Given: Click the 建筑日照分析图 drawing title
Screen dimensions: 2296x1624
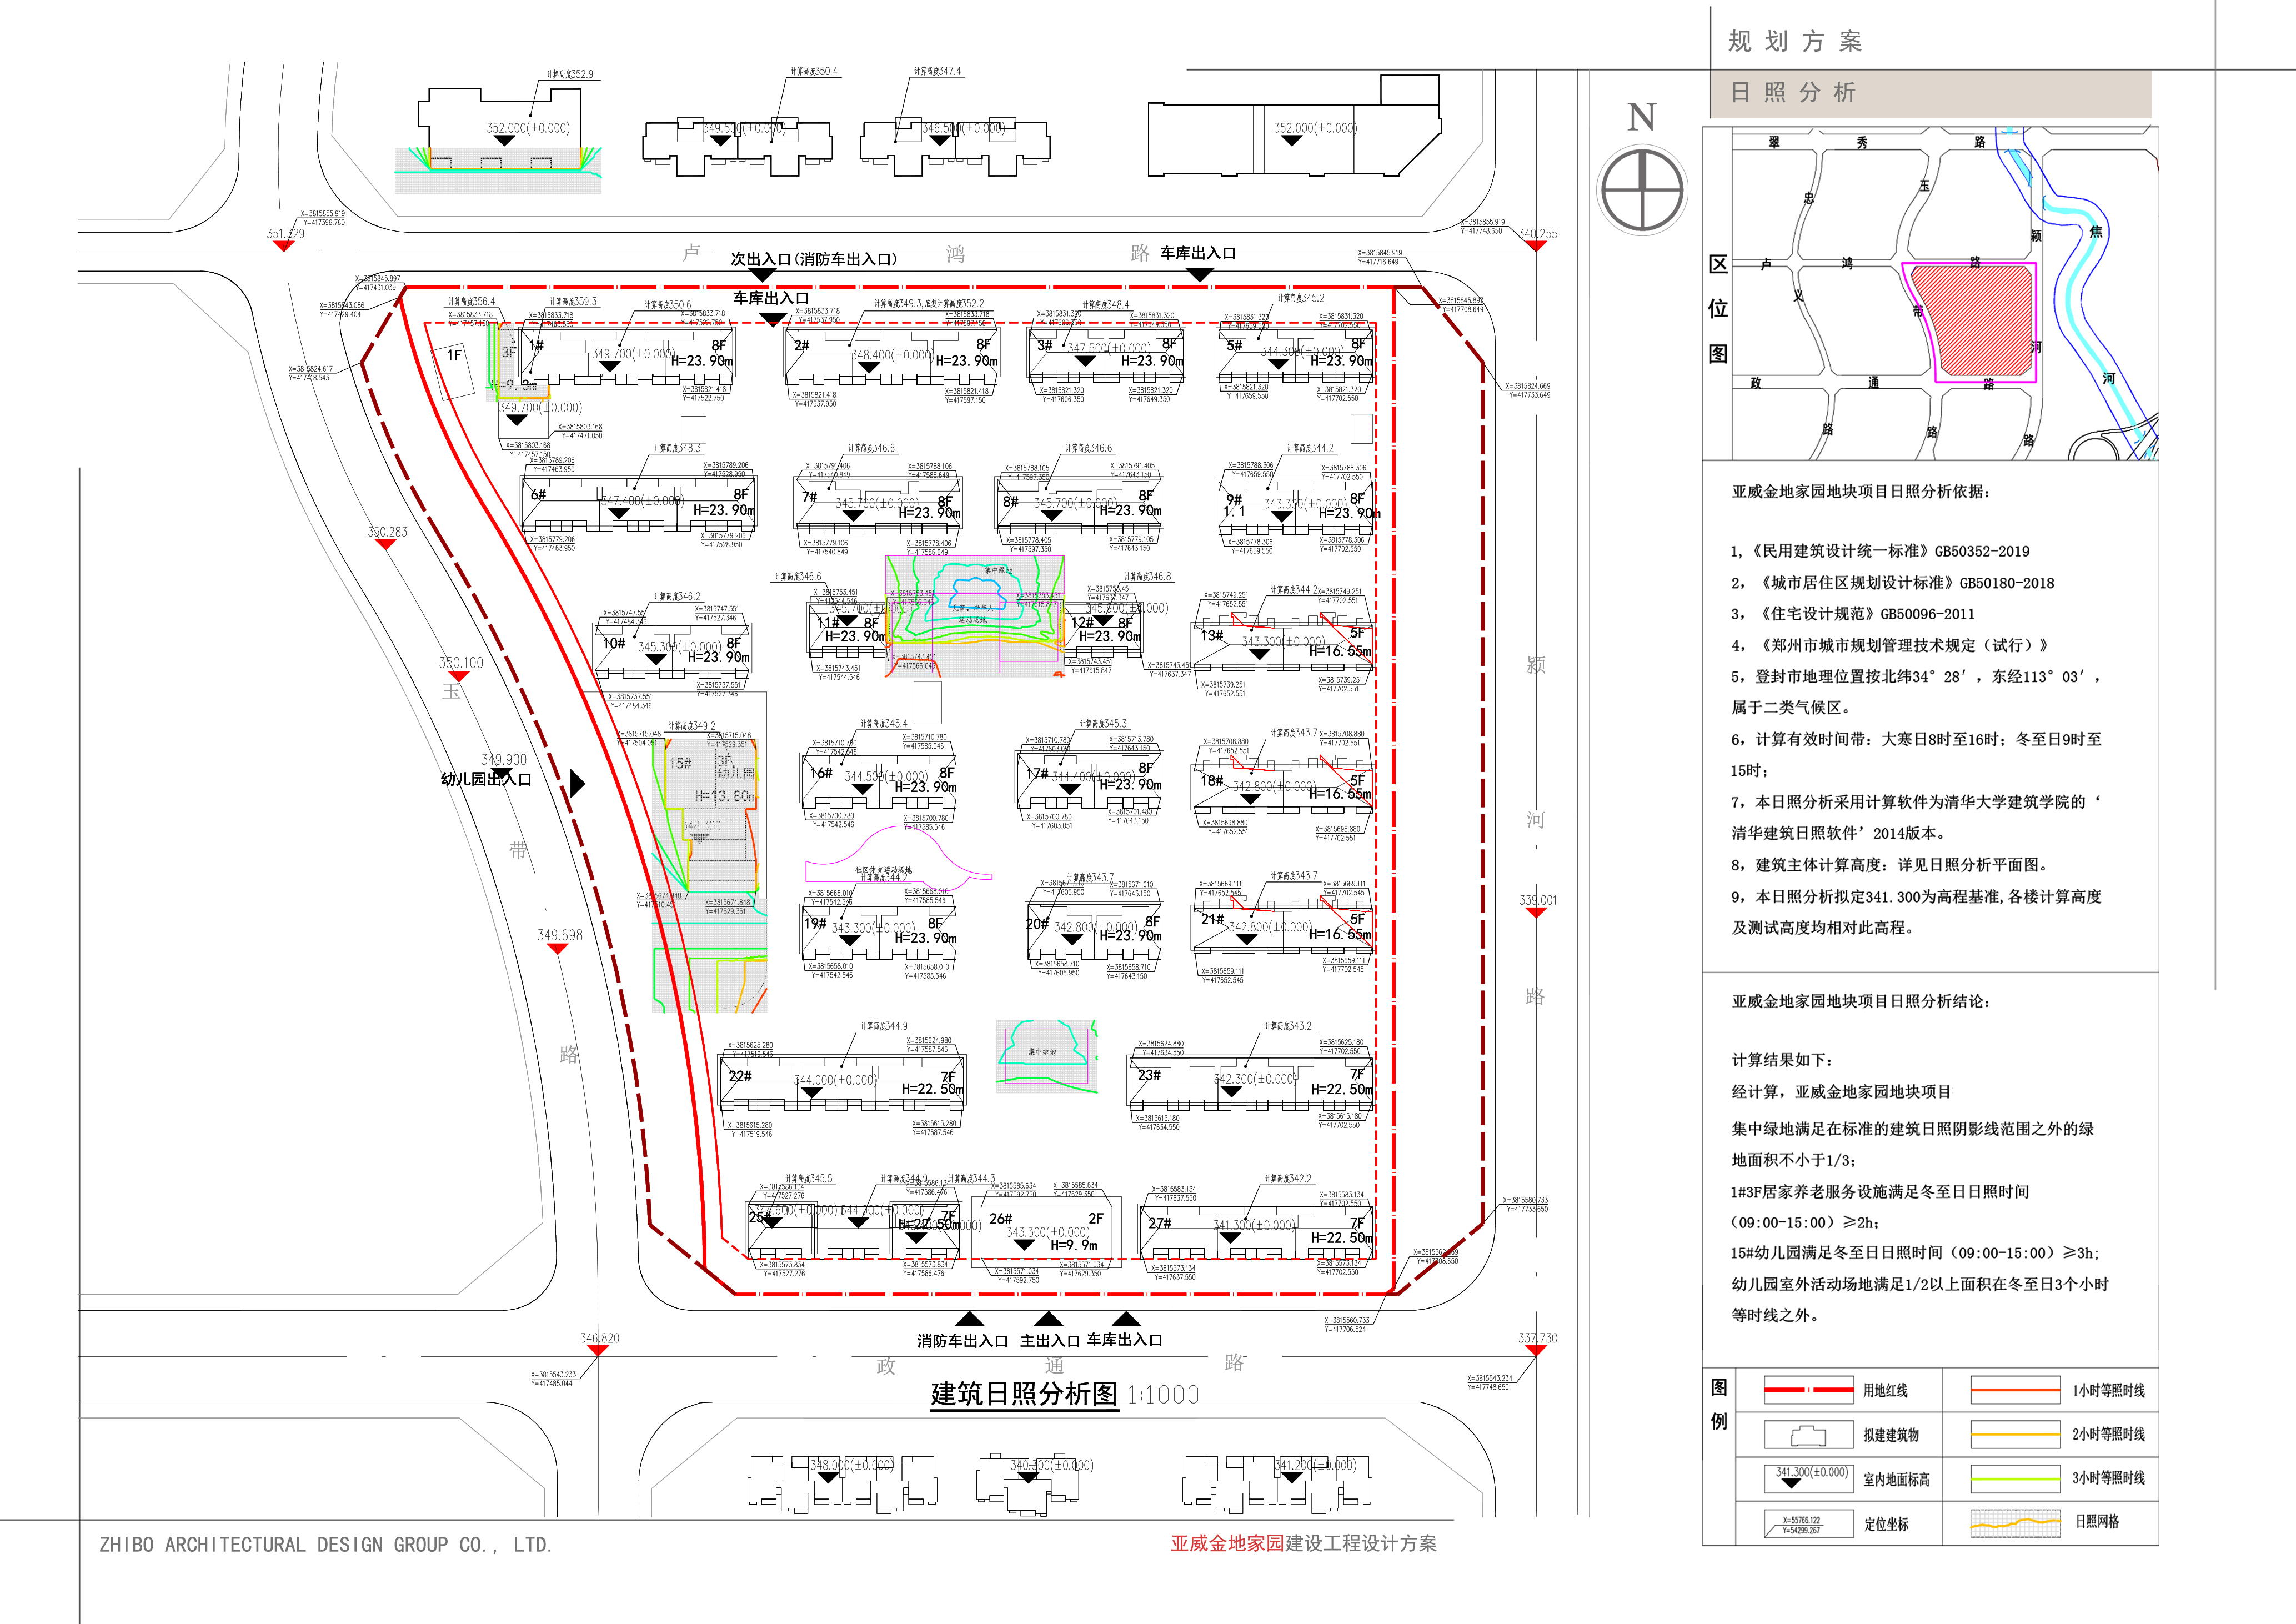Looking at the screenshot, I should click(x=1023, y=1394).
